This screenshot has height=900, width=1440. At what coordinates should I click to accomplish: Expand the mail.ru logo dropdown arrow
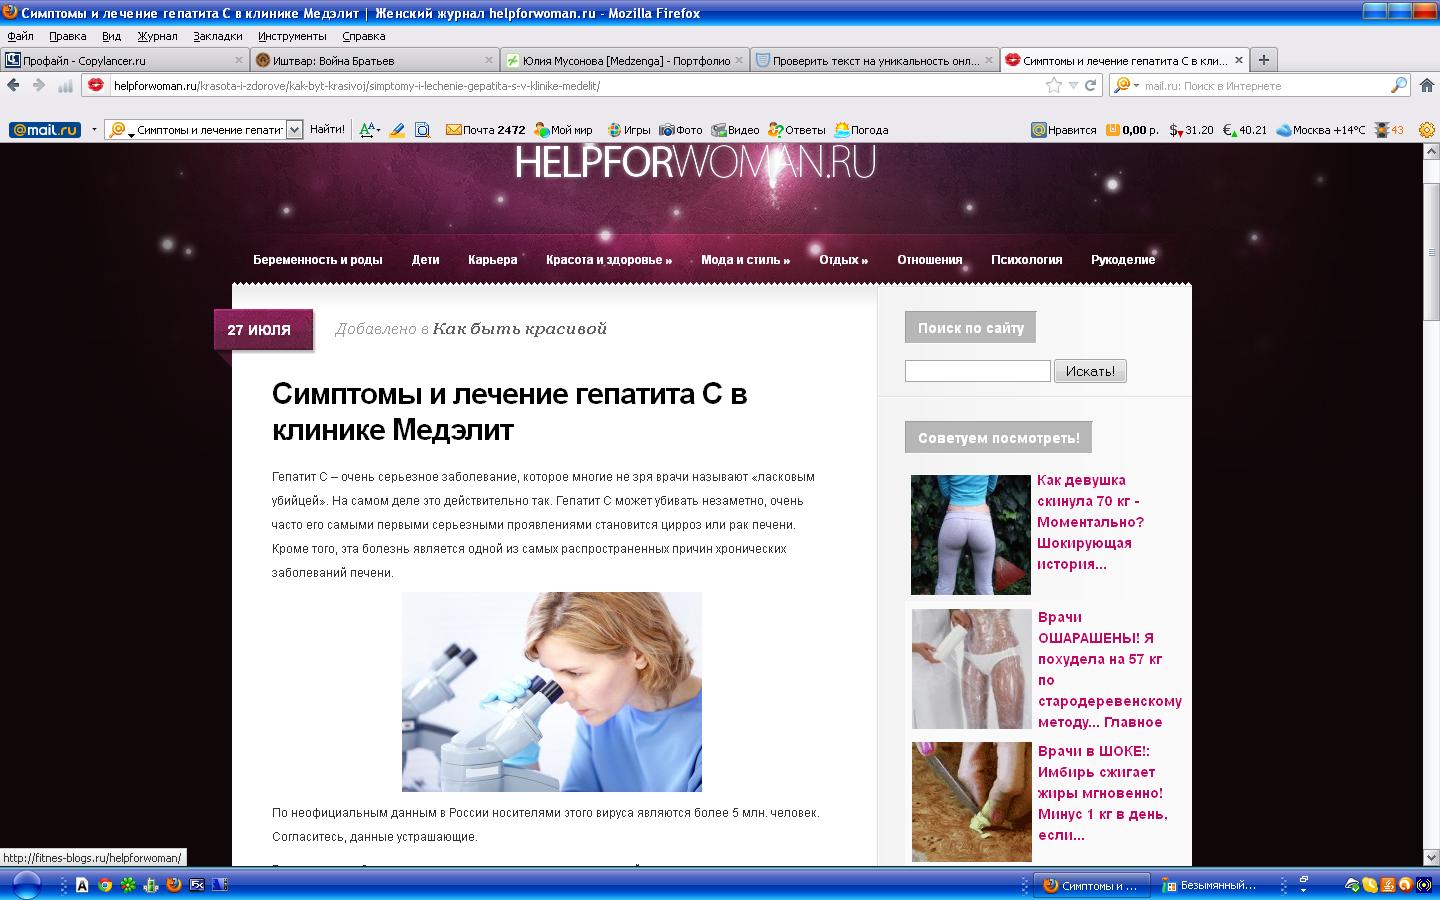(94, 130)
